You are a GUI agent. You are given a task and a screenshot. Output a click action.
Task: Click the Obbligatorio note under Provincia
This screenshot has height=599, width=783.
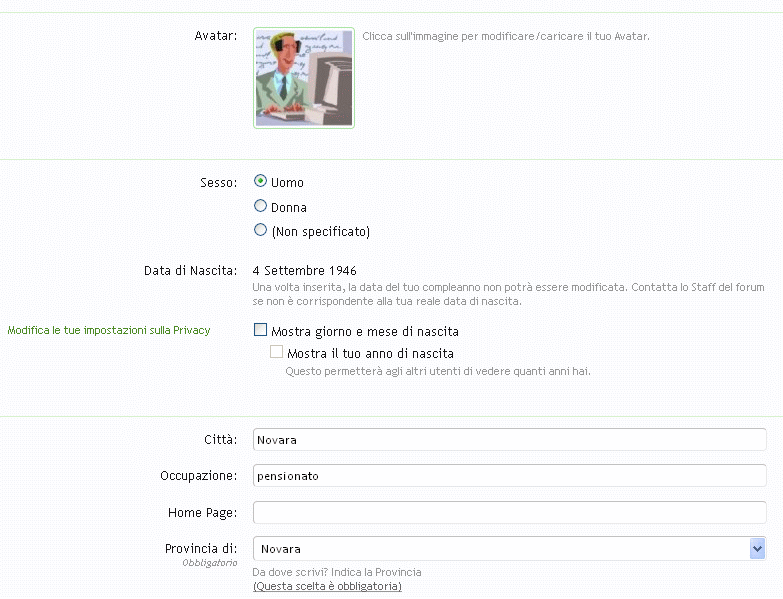tap(210, 563)
